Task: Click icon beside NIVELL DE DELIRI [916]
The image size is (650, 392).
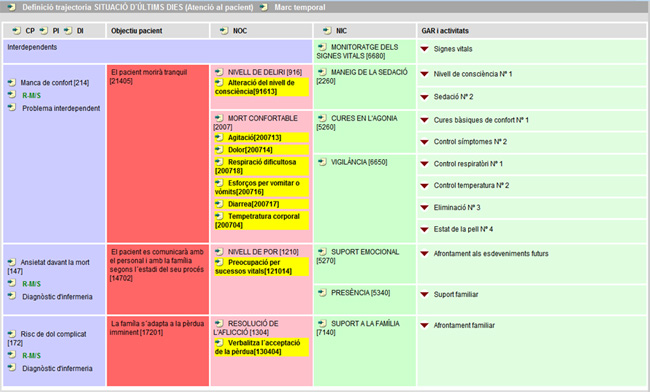Action: point(219,72)
